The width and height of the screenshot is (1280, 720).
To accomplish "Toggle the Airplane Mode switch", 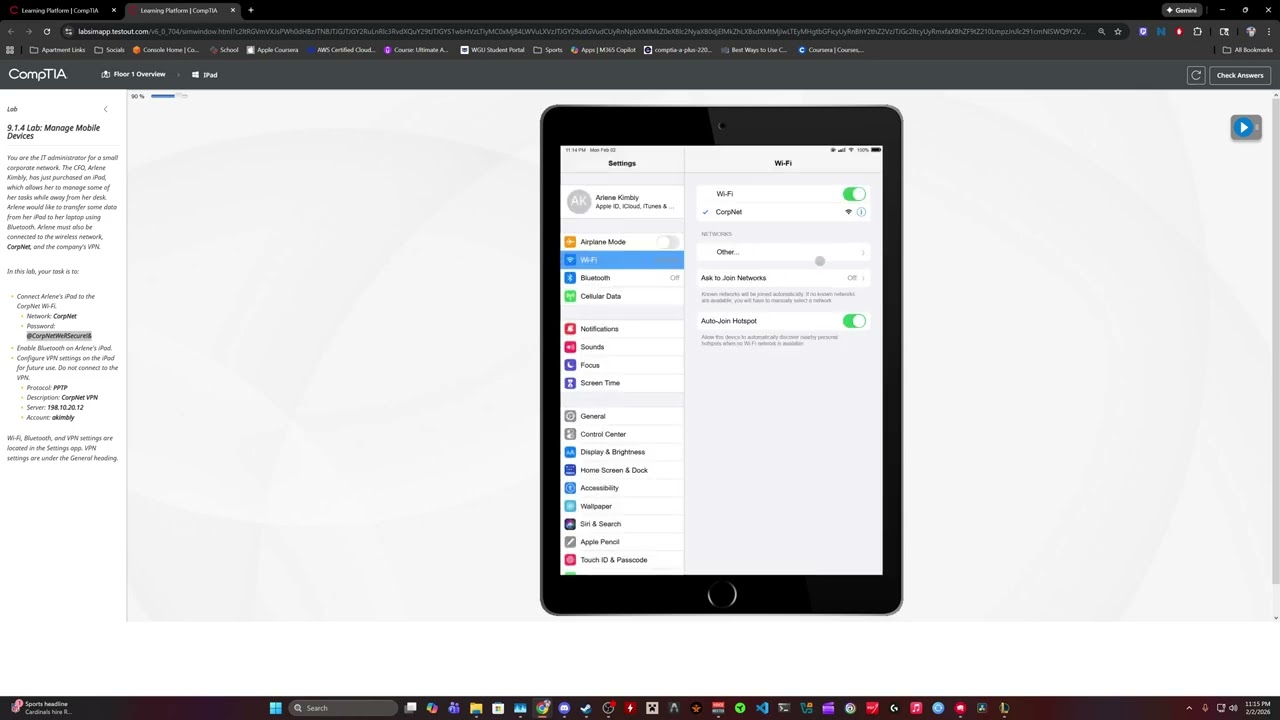I will point(668,242).
